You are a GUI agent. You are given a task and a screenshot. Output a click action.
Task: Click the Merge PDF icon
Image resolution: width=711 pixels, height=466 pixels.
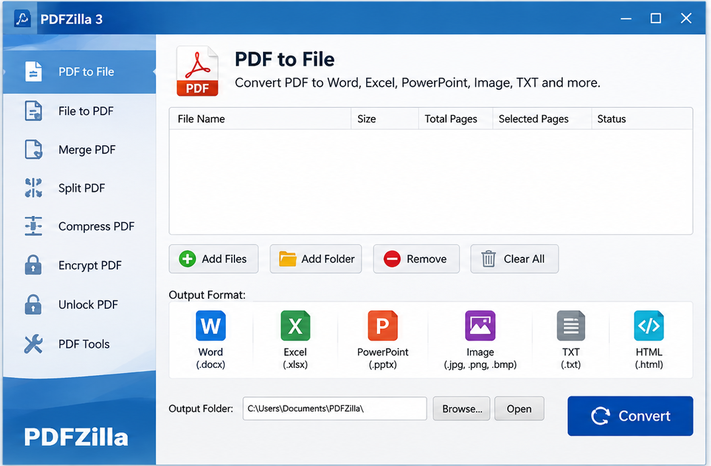[33, 150]
